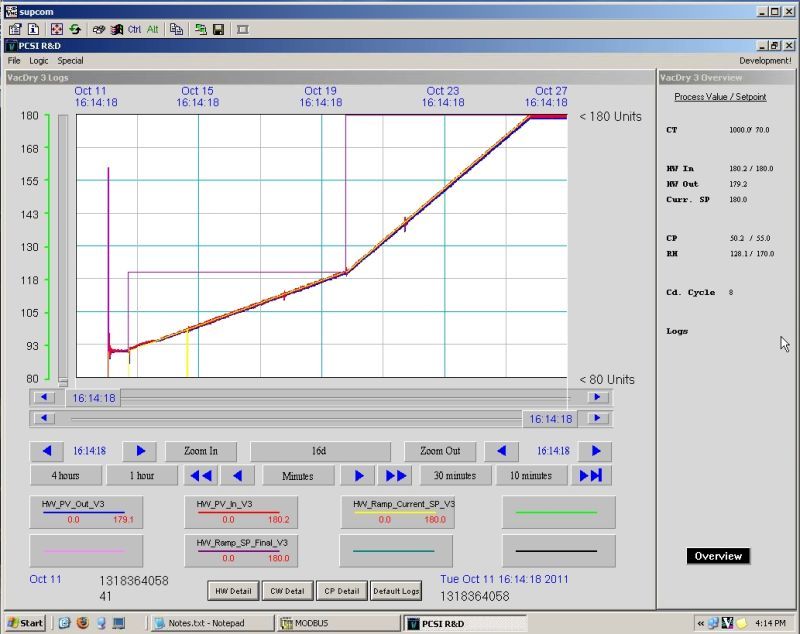Image resolution: width=800 pixels, height=634 pixels.
Task: Click end-time forward arrow at row's right end
Action: tap(595, 451)
